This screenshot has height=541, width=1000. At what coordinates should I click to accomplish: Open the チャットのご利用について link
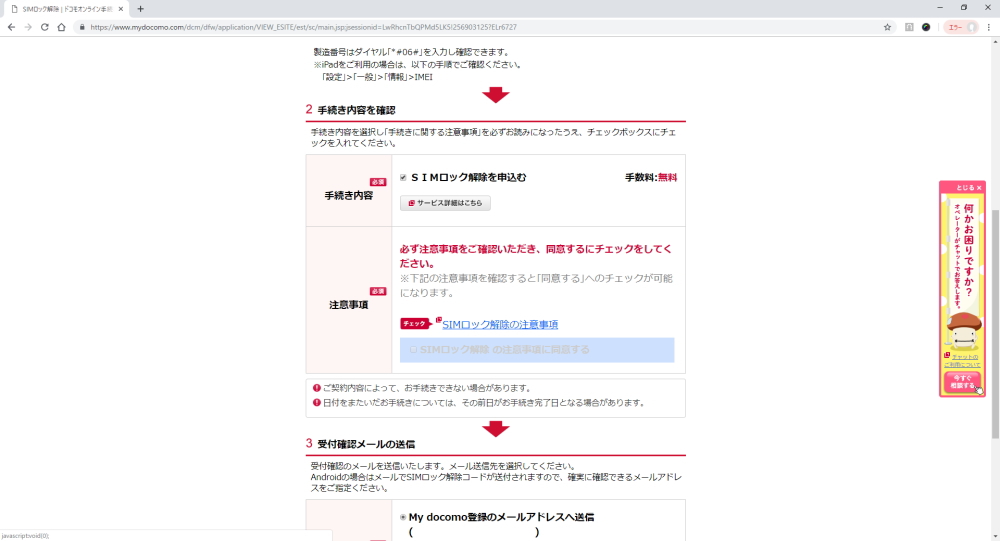click(964, 360)
